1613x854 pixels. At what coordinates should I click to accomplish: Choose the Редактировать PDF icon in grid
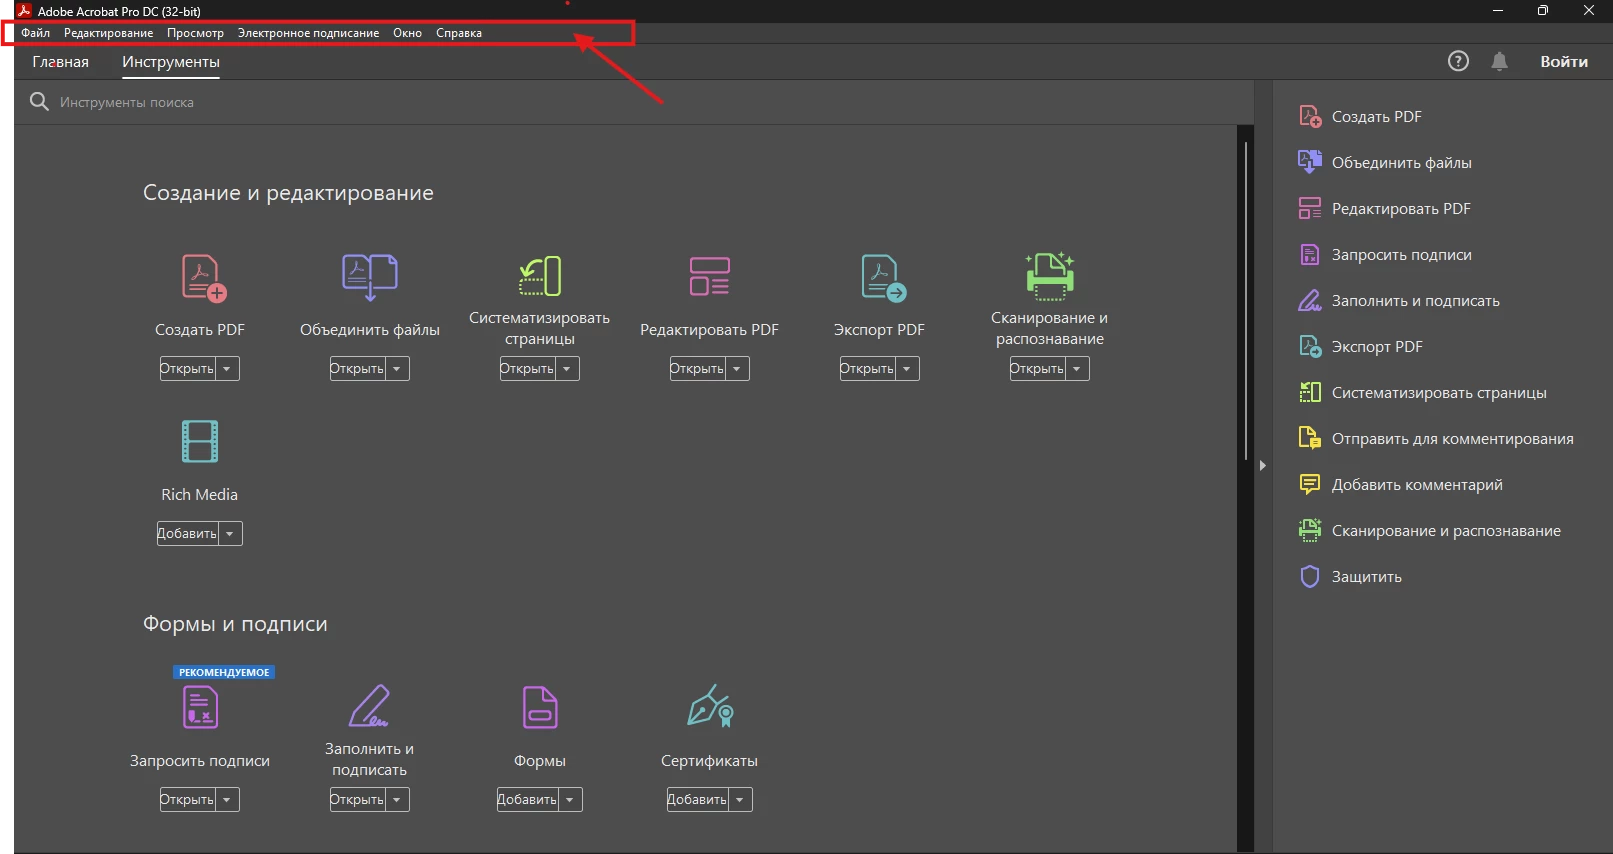pos(709,276)
